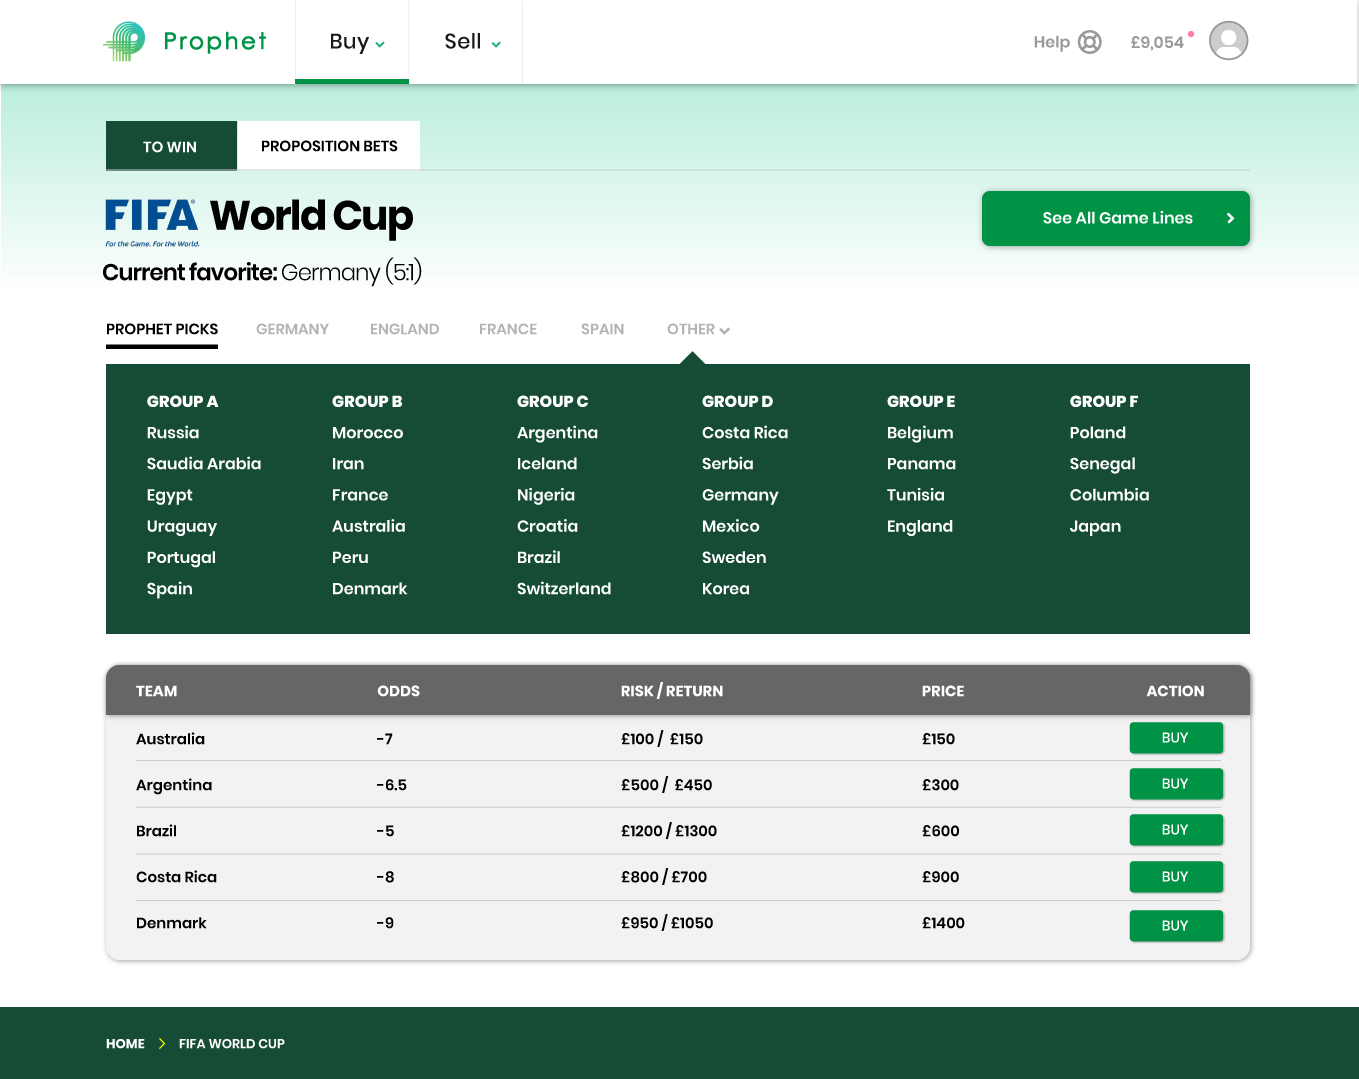Switch to PROPOSITION BETS tab
The image size is (1359, 1079).
pyautogui.click(x=329, y=146)
